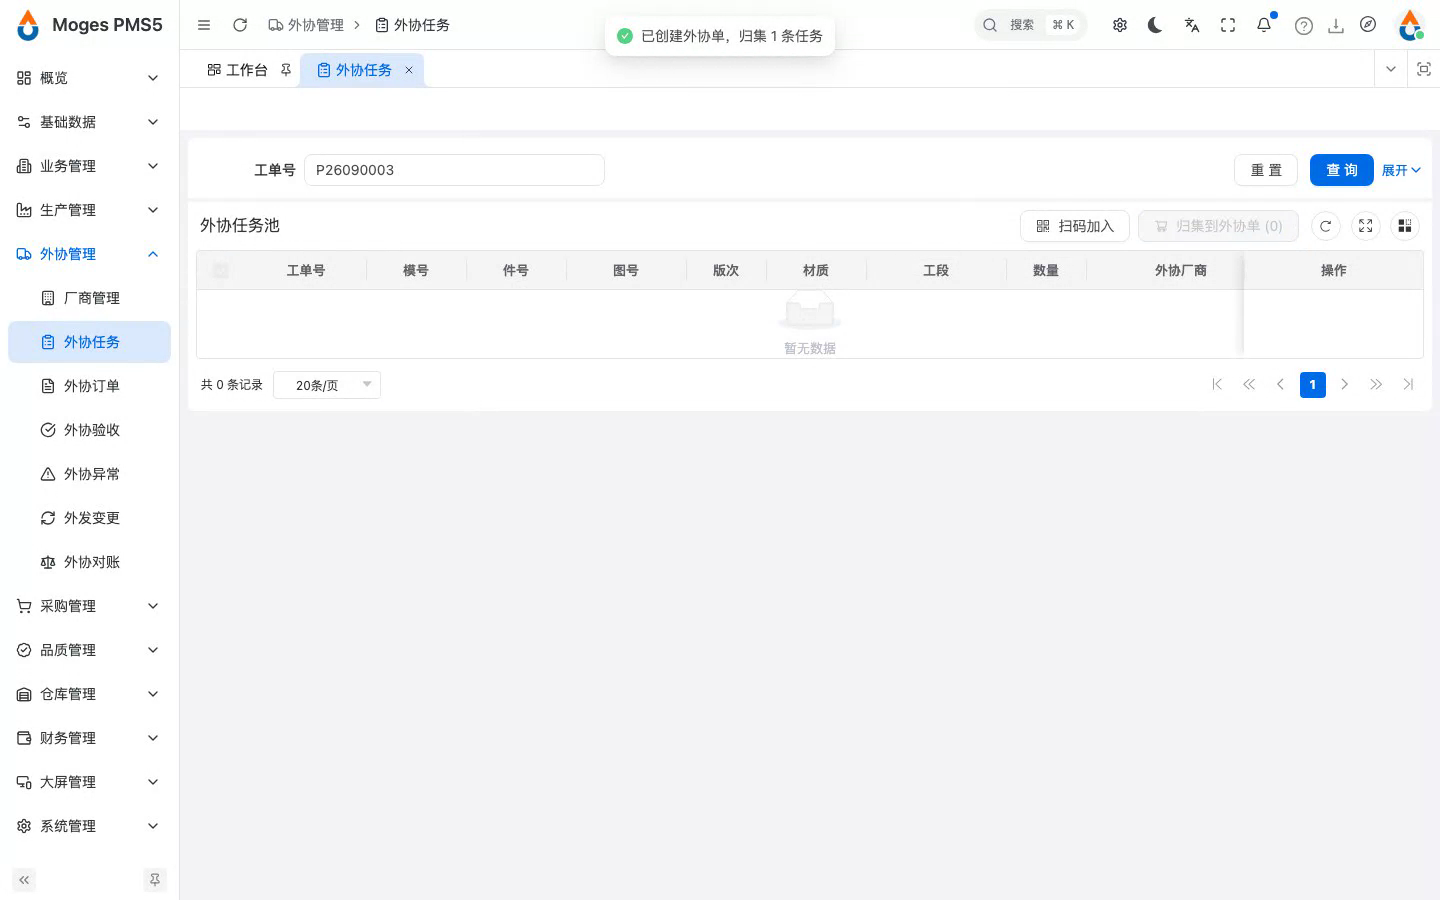The height and width of the screenshot is (900, 1440).
Task: Click the 重置 reset button
Action: pyautogui.click(x=1266, y=170)
